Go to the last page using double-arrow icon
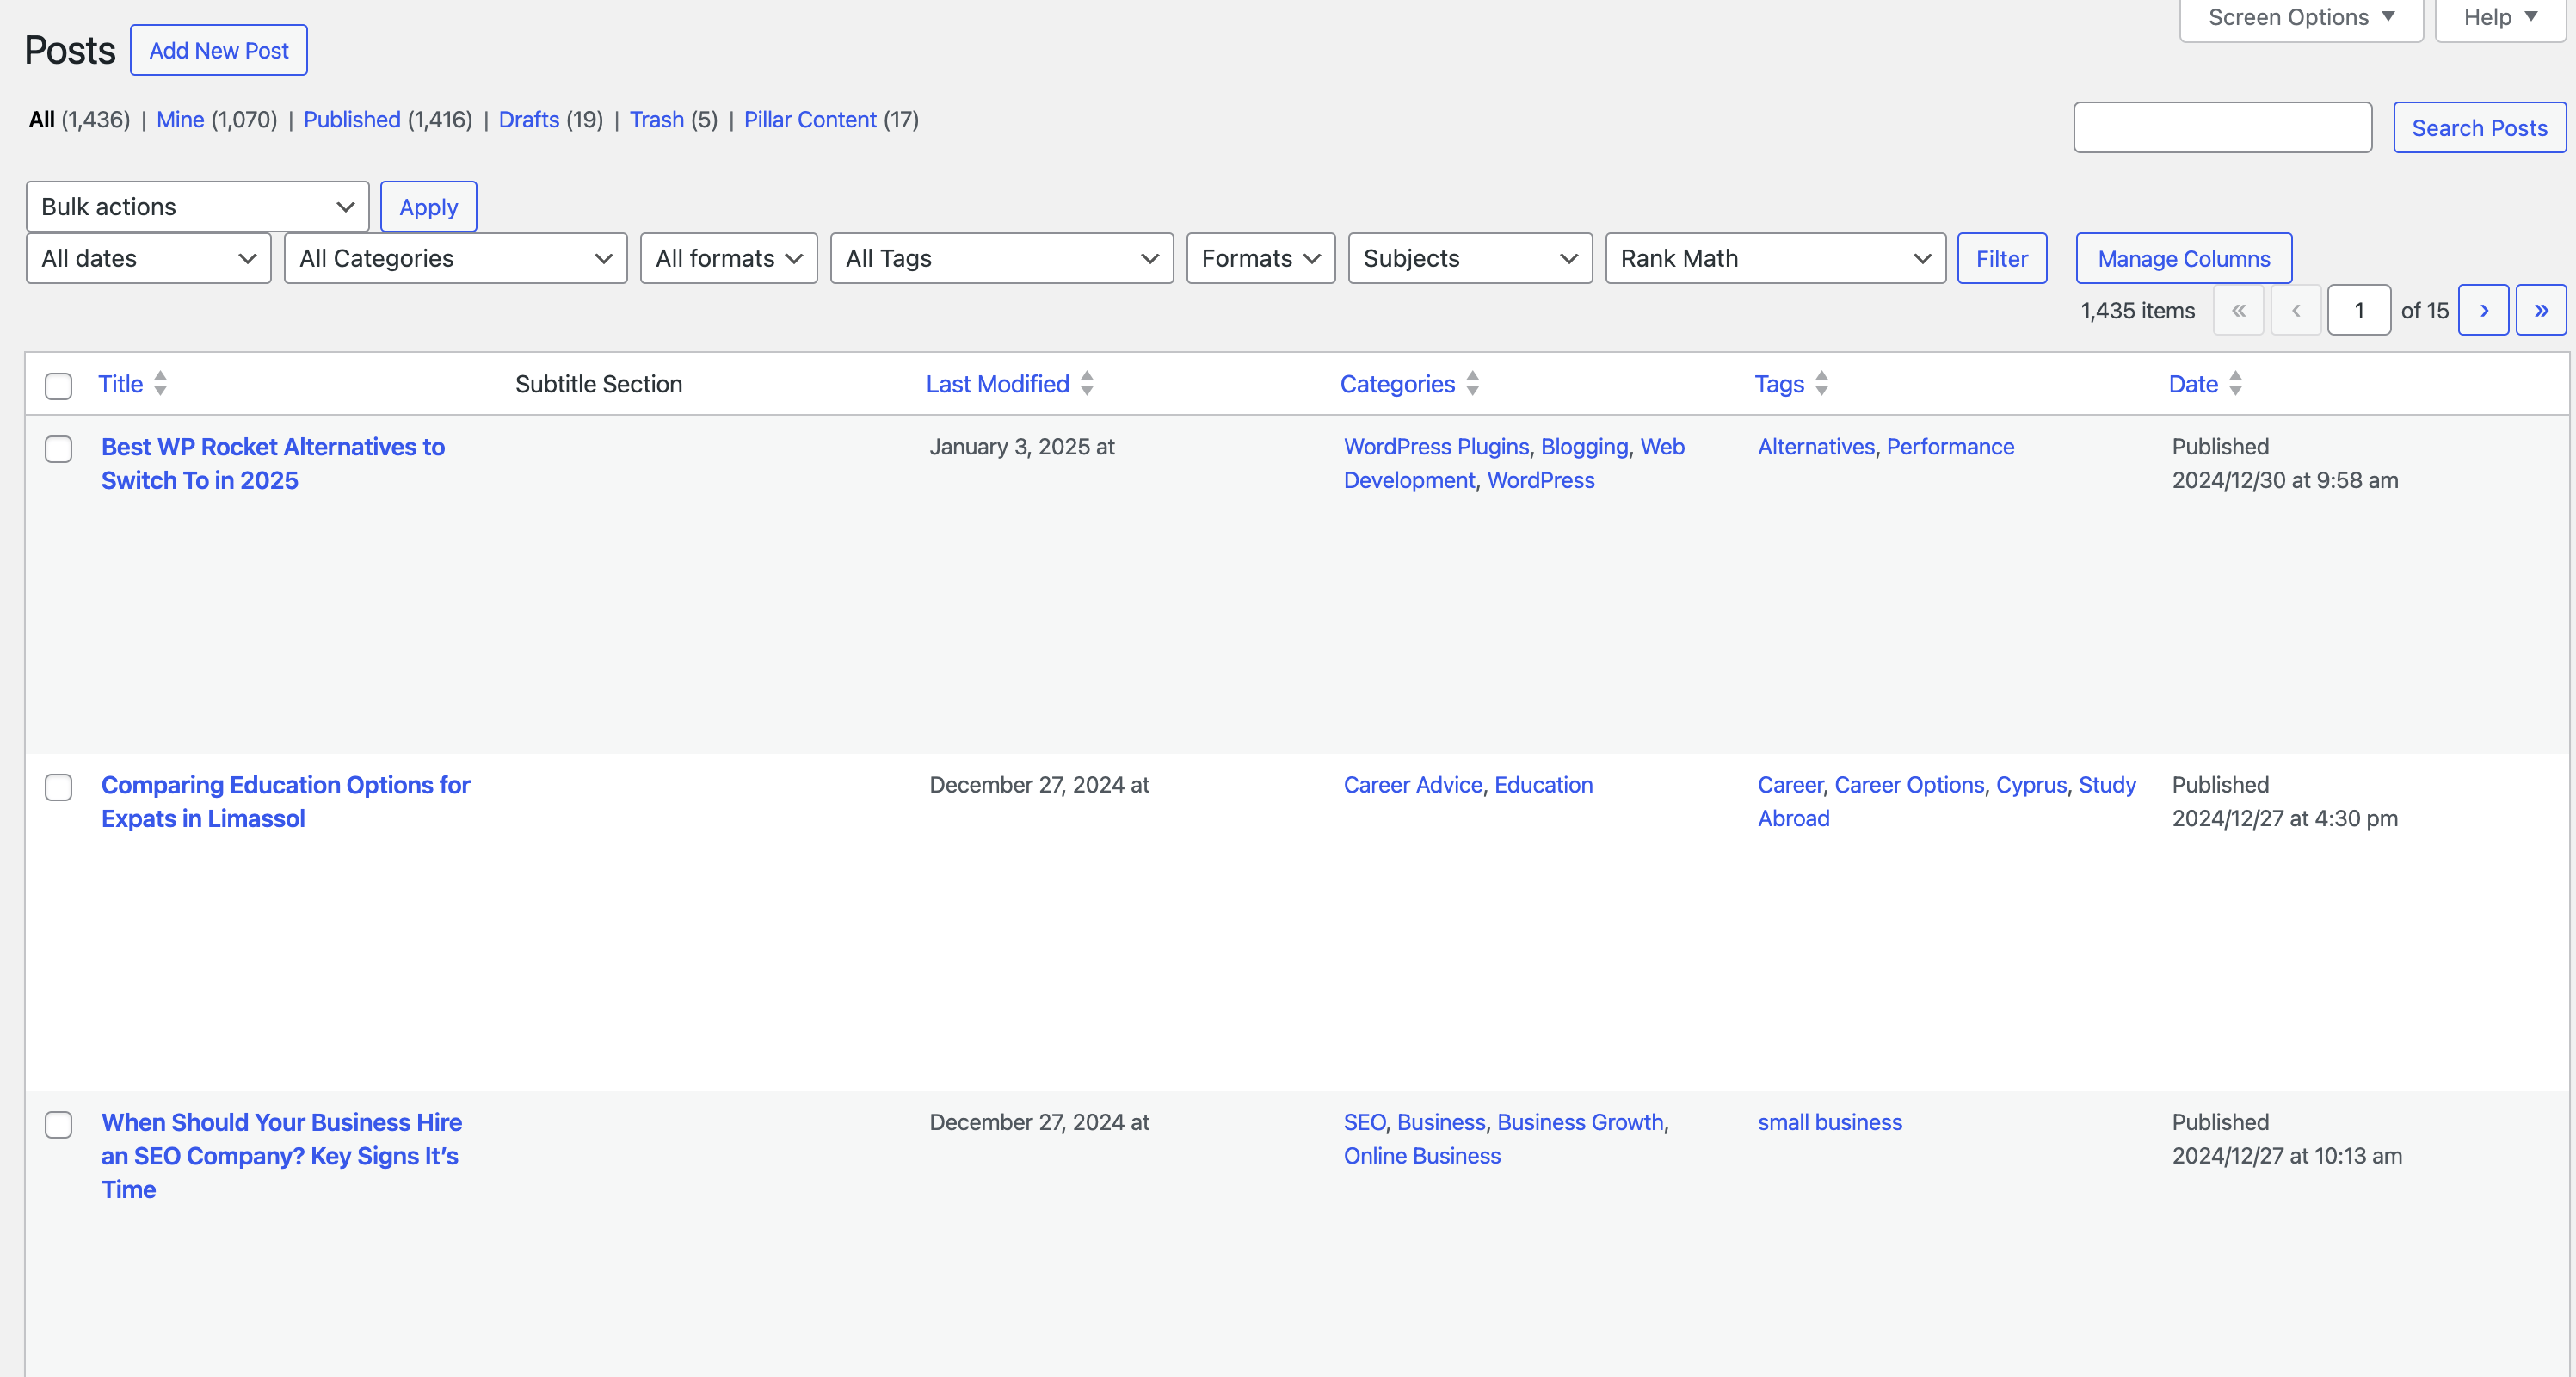Viewport: 2576px width, 1377px height. pos(2541,310)
